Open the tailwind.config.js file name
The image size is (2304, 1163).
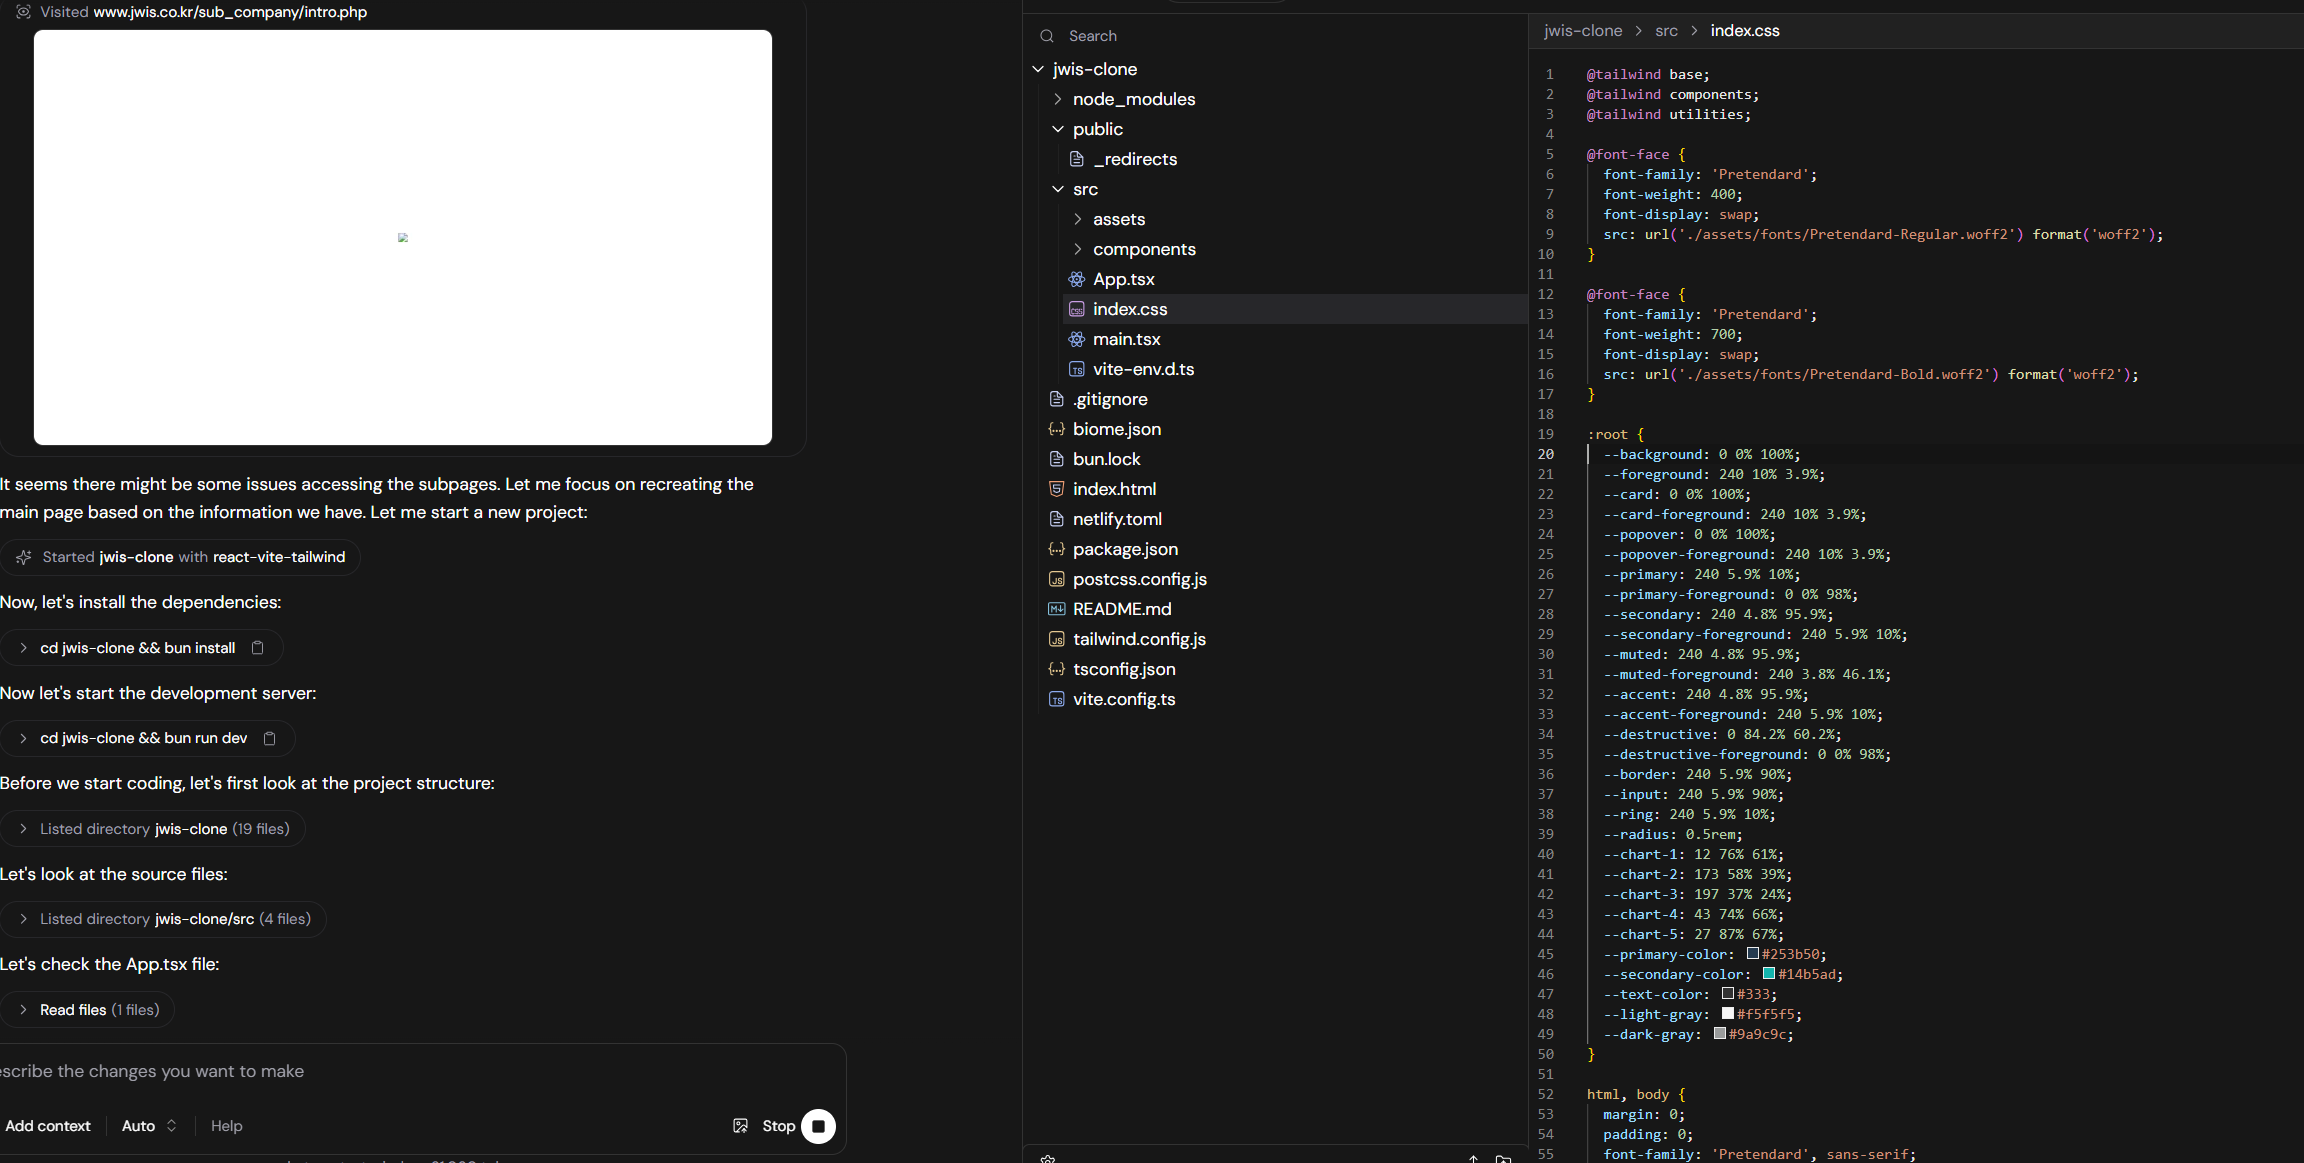(1140, 639)
